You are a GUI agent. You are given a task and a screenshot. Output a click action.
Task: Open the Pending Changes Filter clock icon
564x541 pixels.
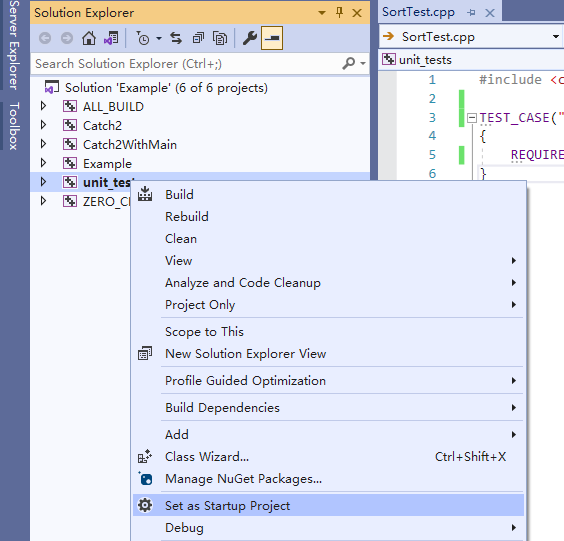(143, 38)
